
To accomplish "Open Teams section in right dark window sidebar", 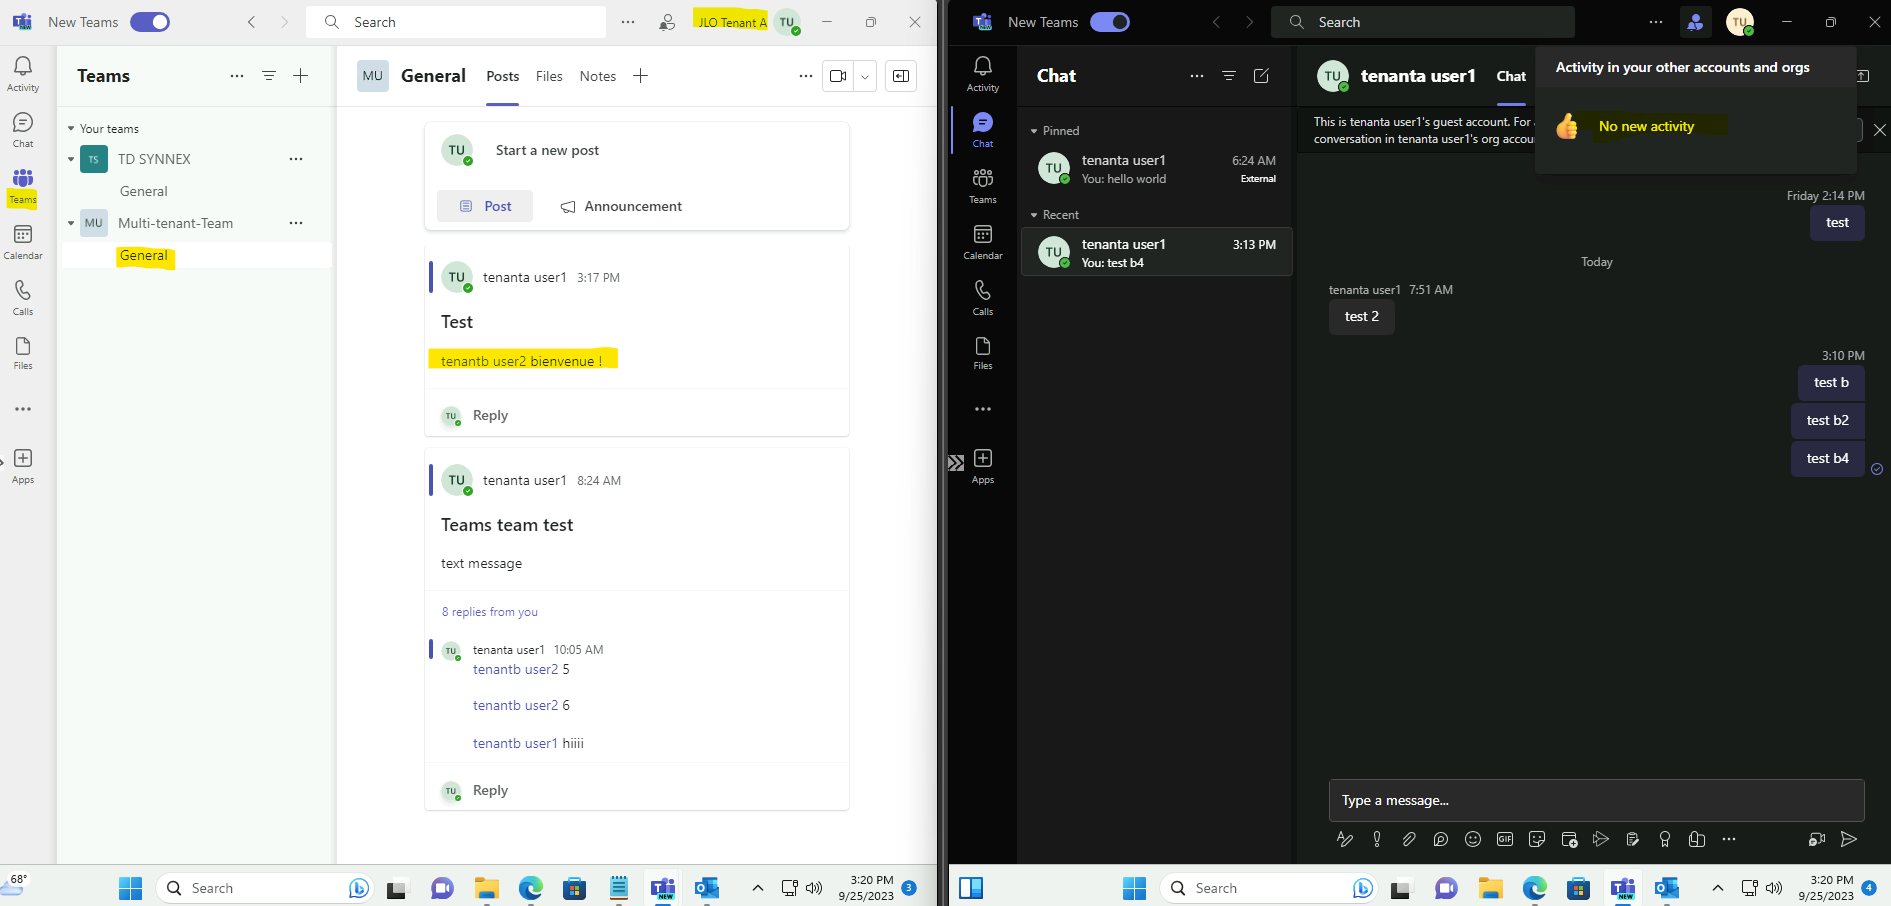I will (983, 186).
